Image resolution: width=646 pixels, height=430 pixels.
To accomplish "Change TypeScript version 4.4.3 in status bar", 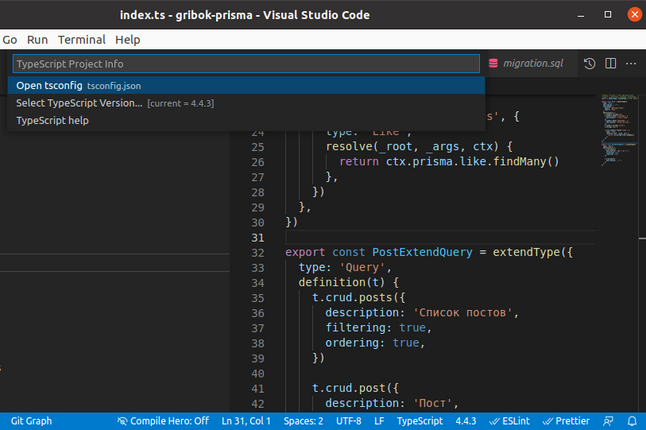I will 466,421.
